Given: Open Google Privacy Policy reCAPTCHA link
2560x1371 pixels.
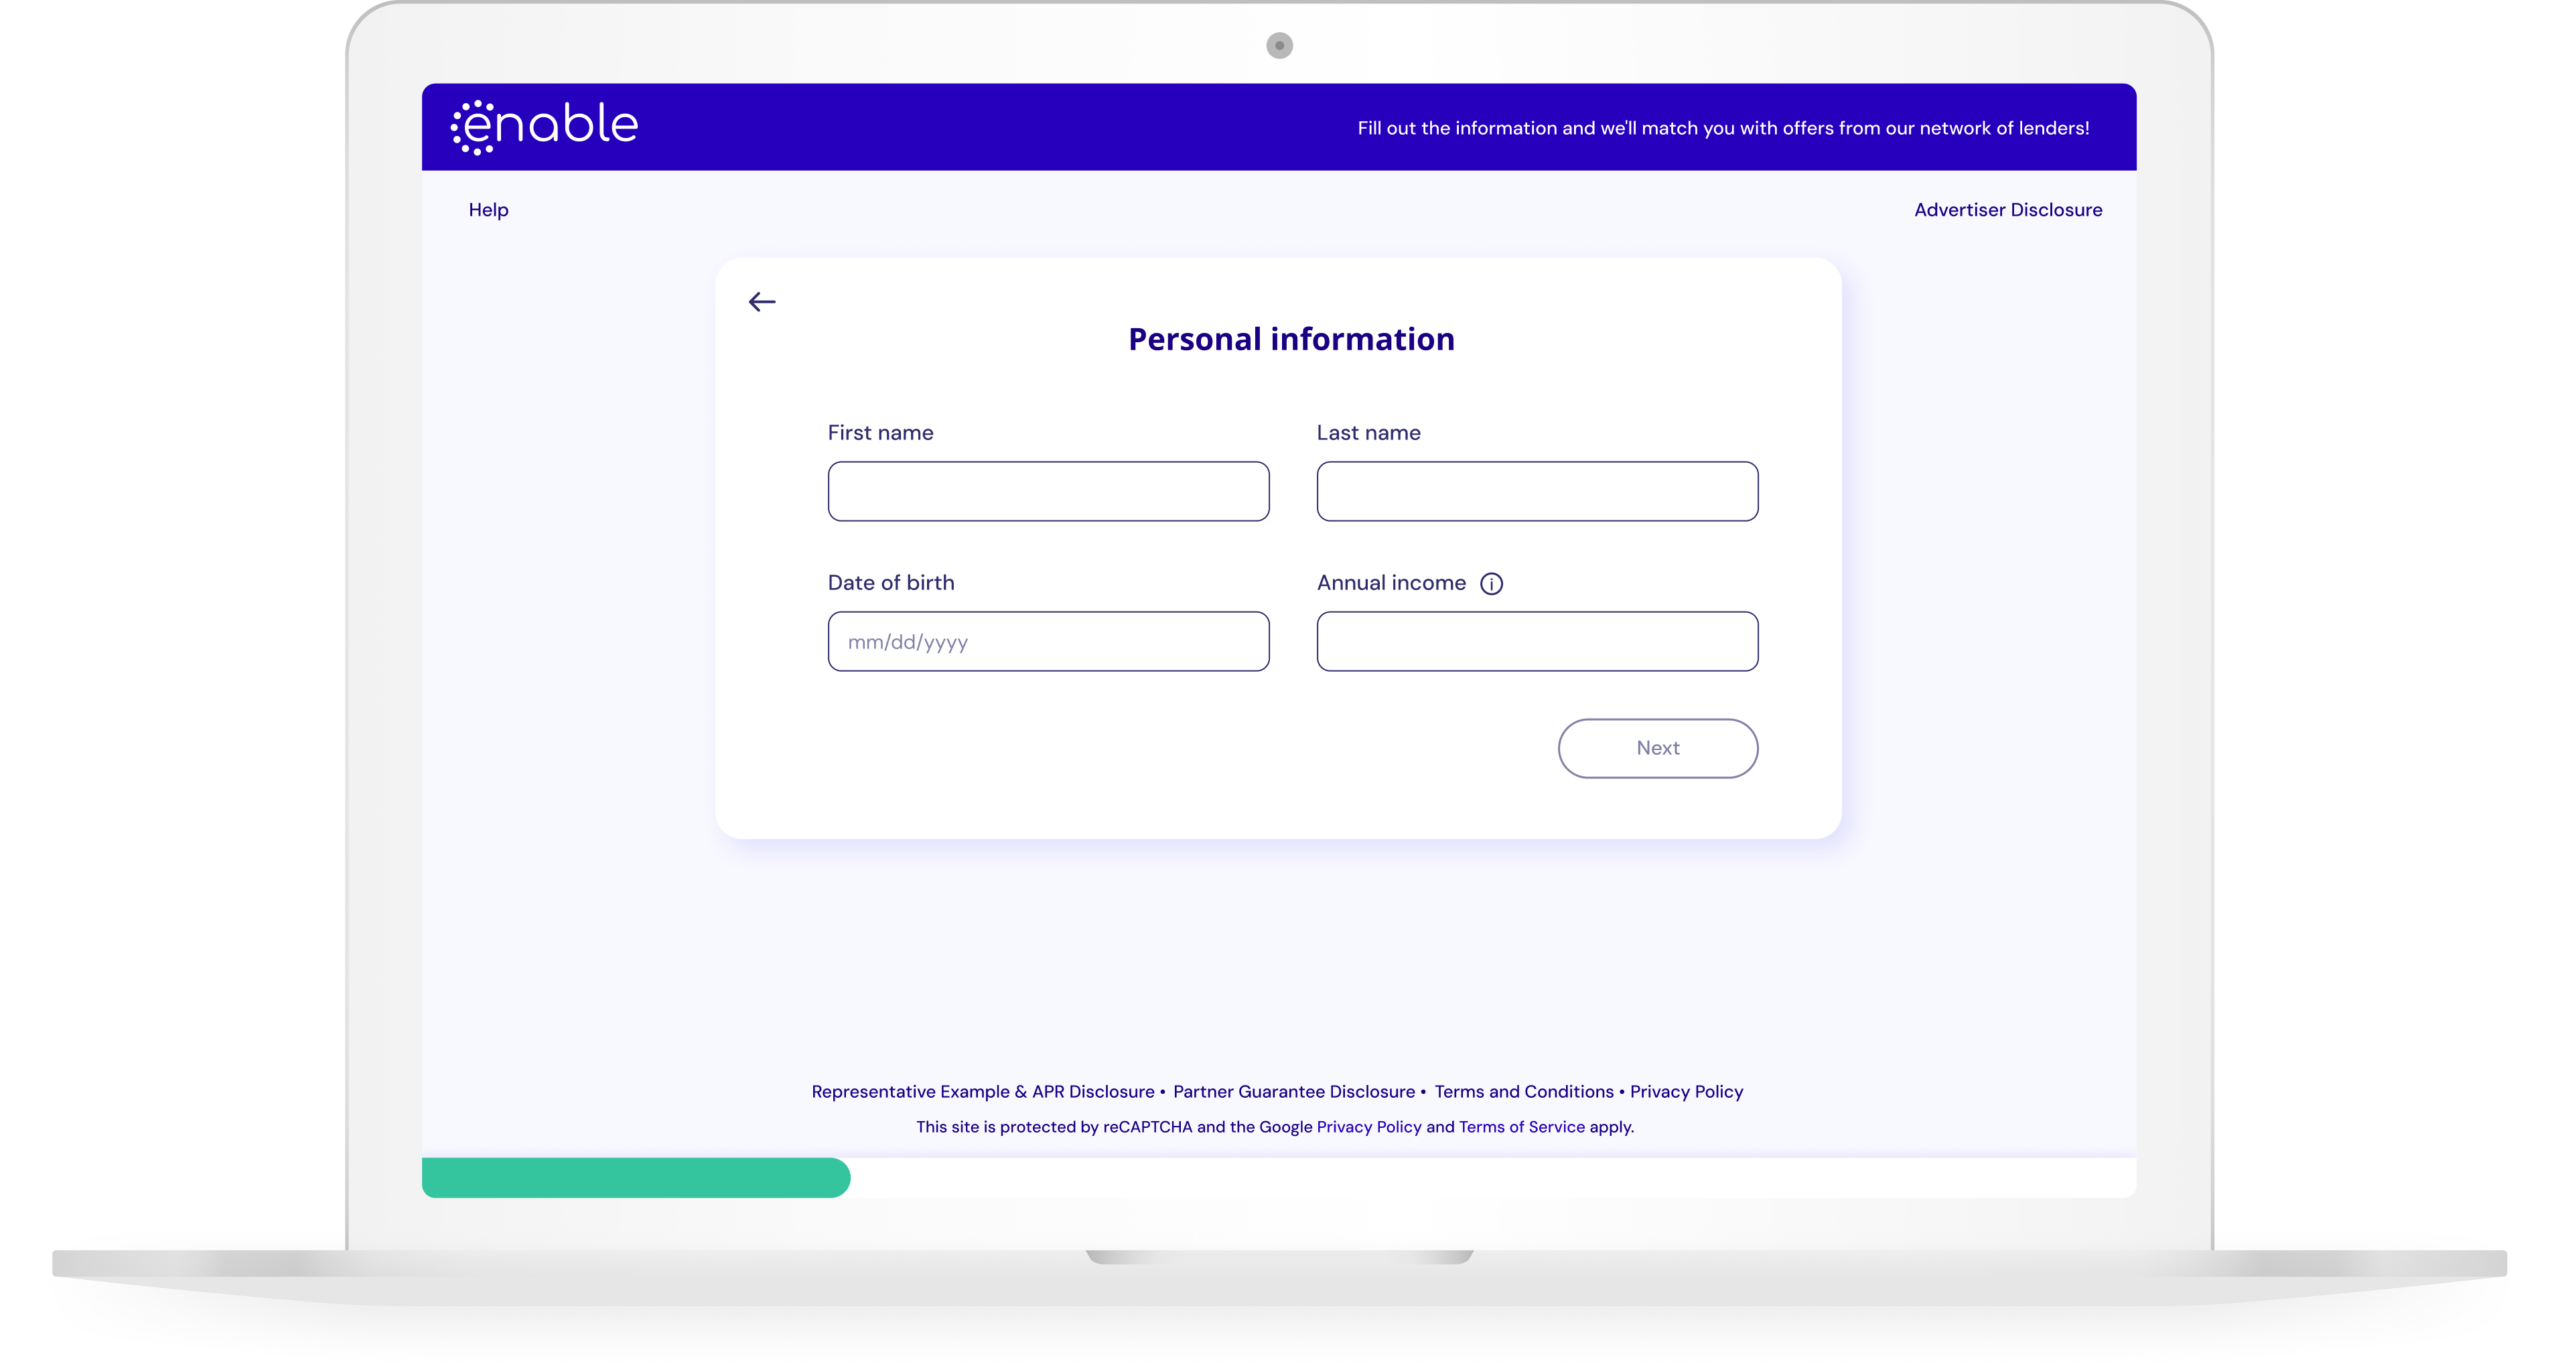Looking at the screenshot, I should click(1368, 1127).
